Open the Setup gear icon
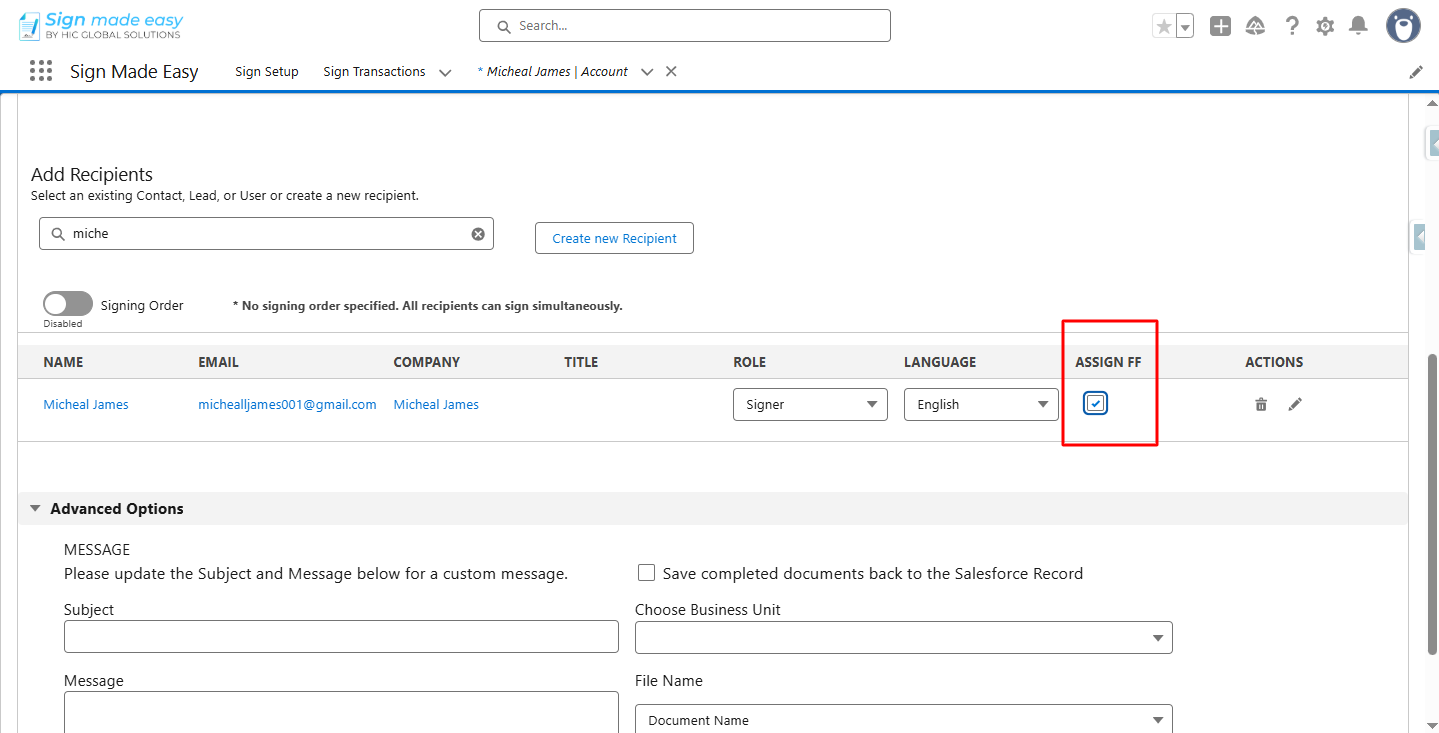1439x733 pixels. click(x=1325, y=27)
